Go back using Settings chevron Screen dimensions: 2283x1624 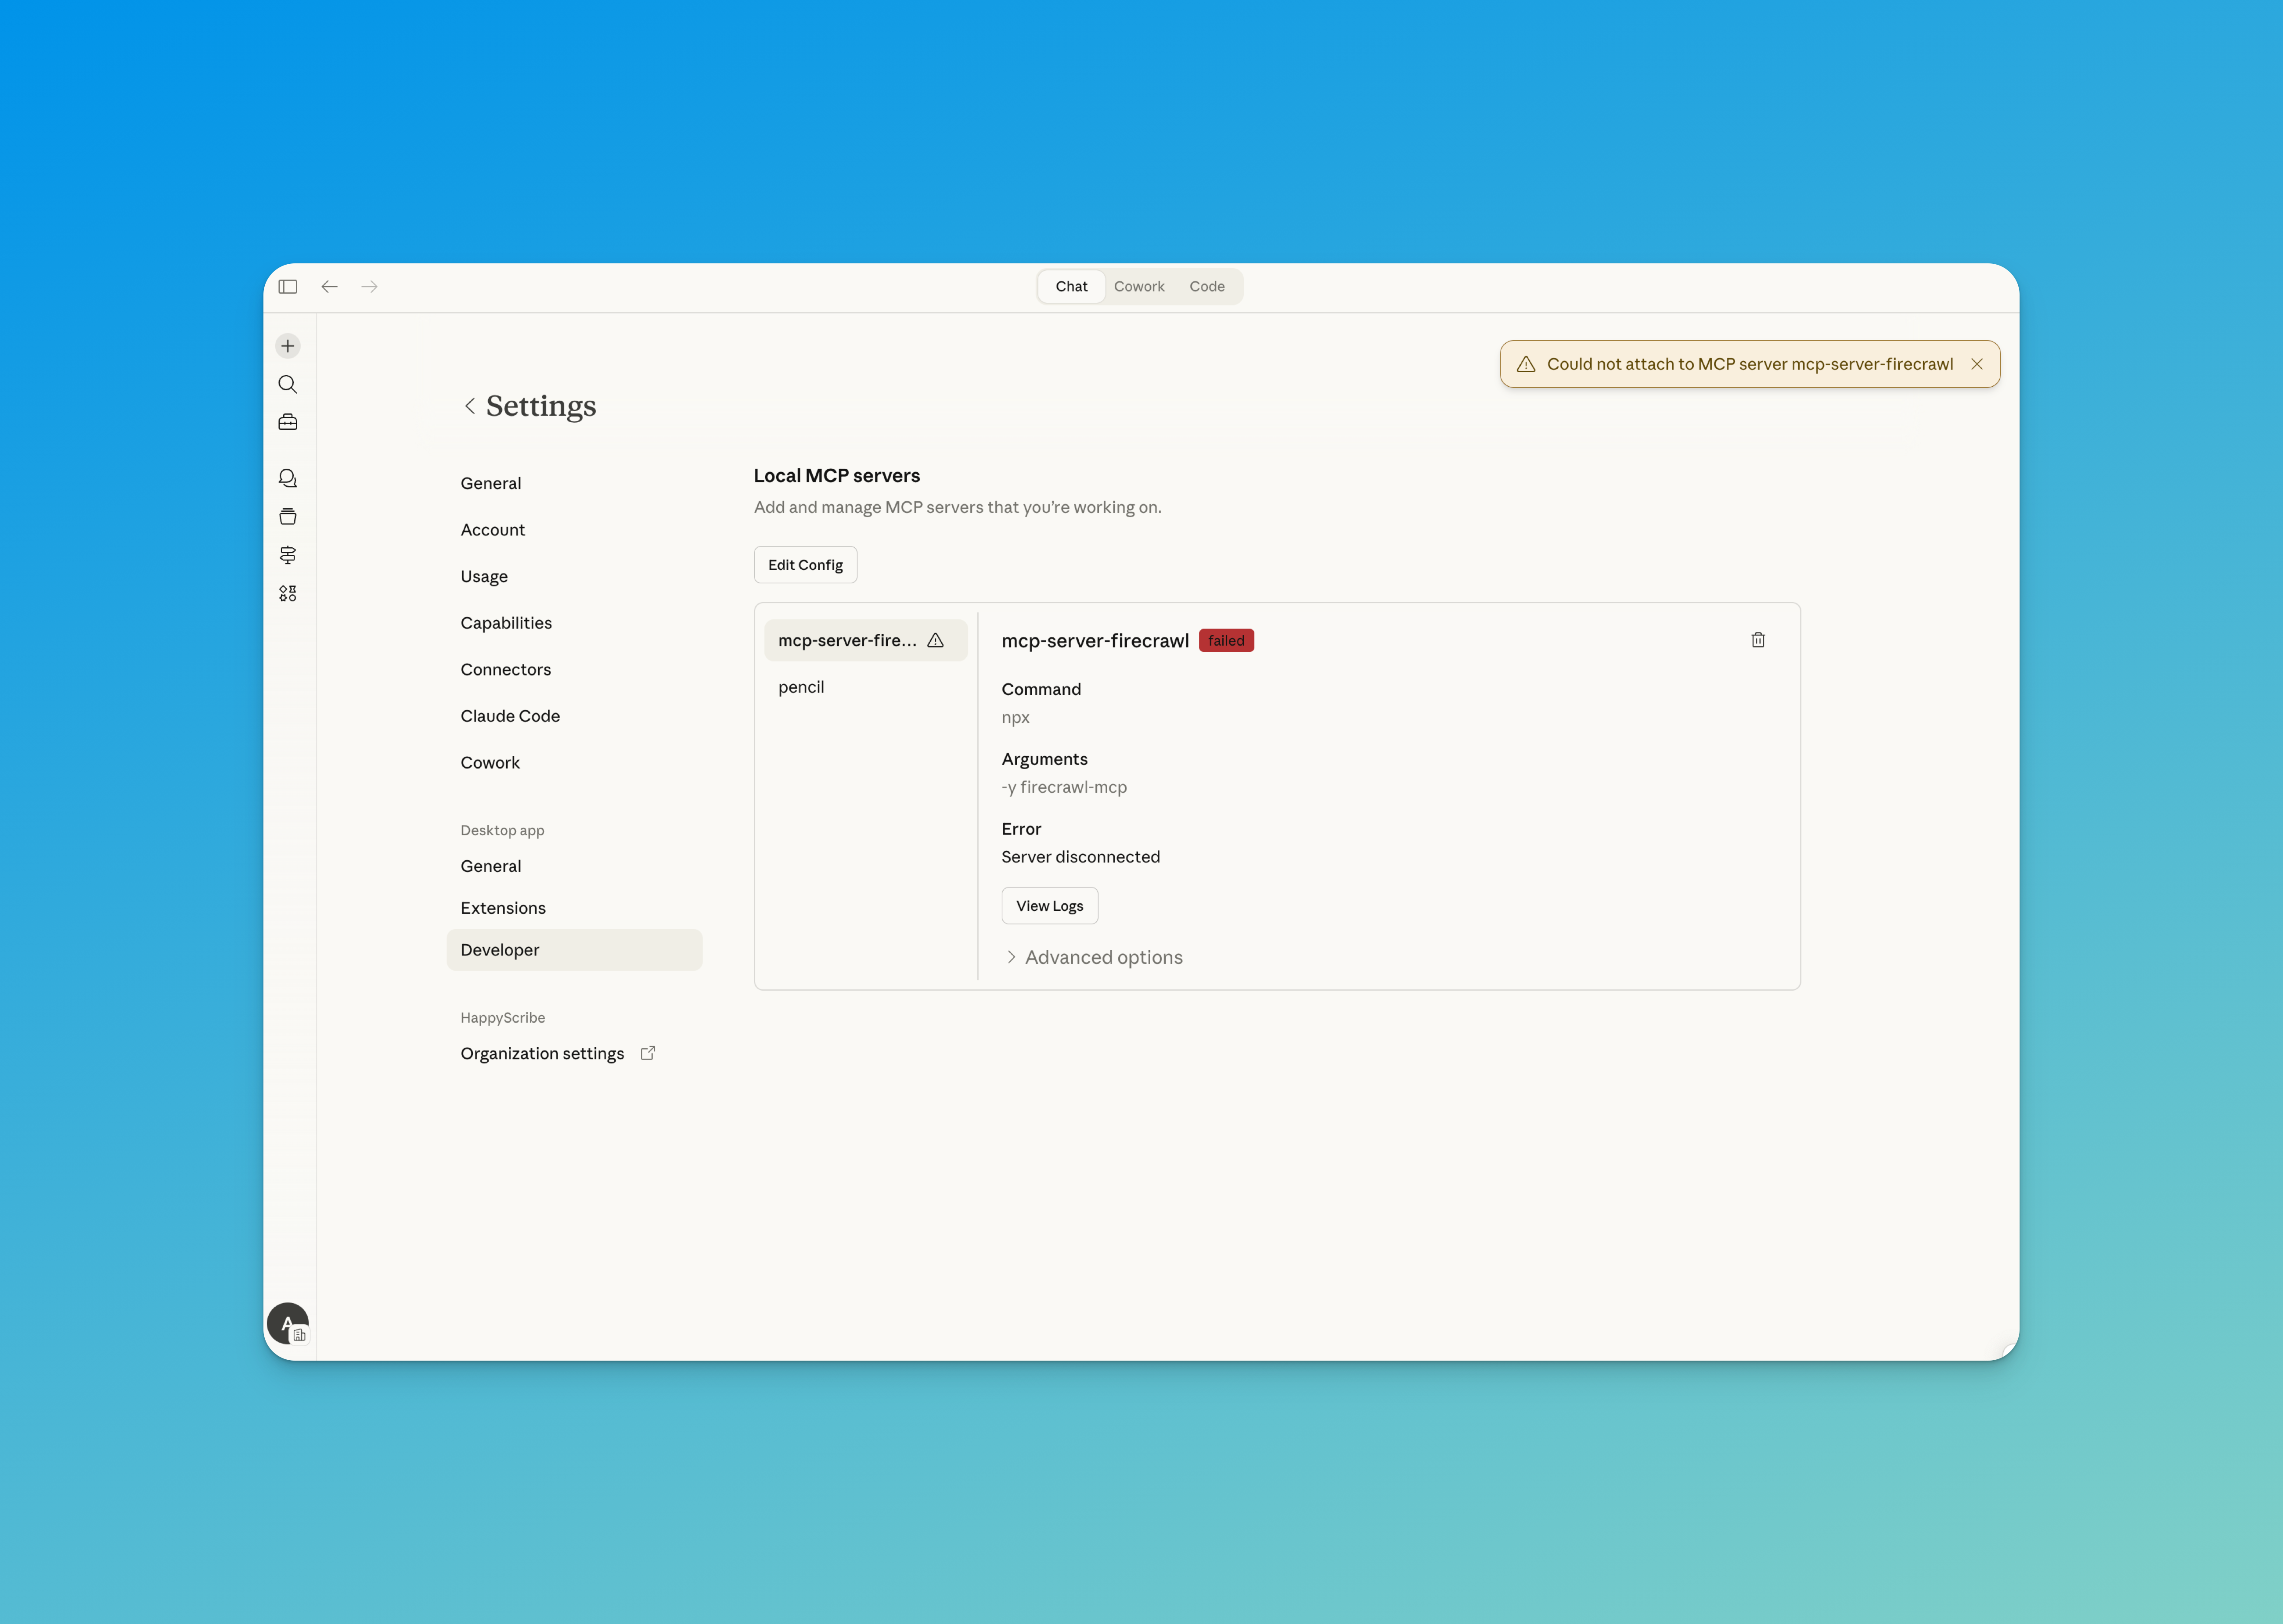click(x=470, y=406)
